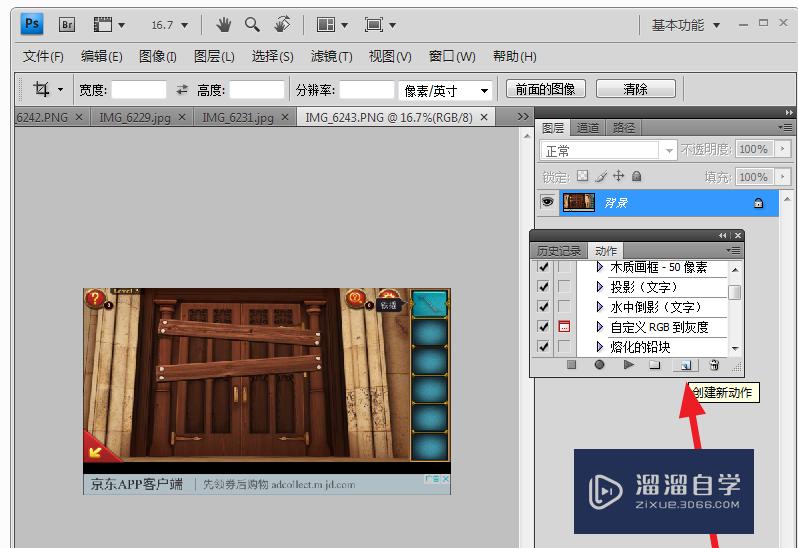Play the selected action
The width and height of the screenshot is (798, 548).
[629, 364]
